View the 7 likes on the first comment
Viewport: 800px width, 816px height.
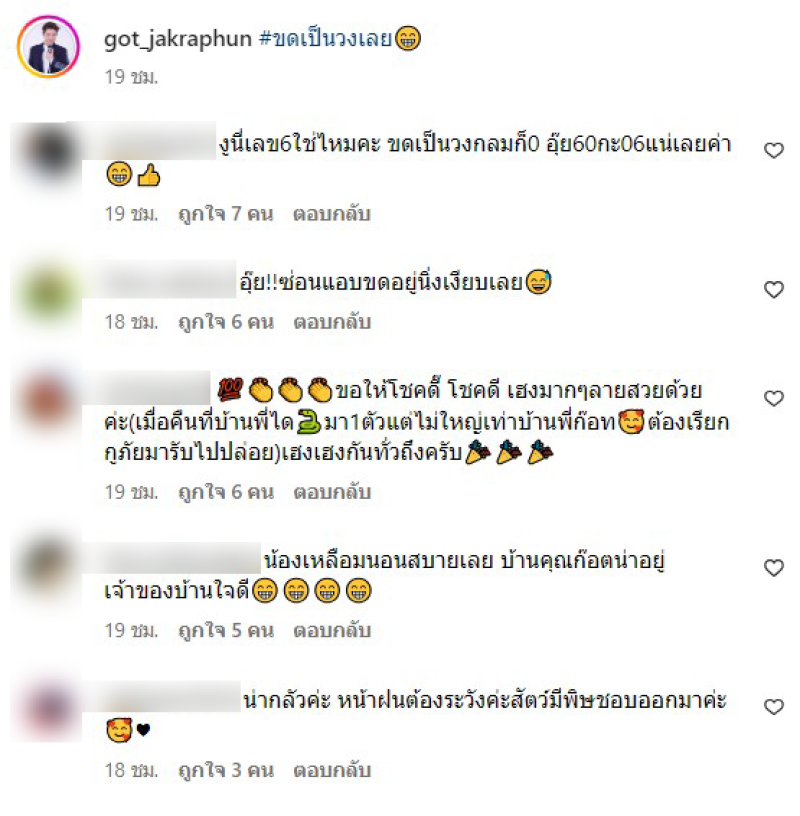click(x=225, y=214)
